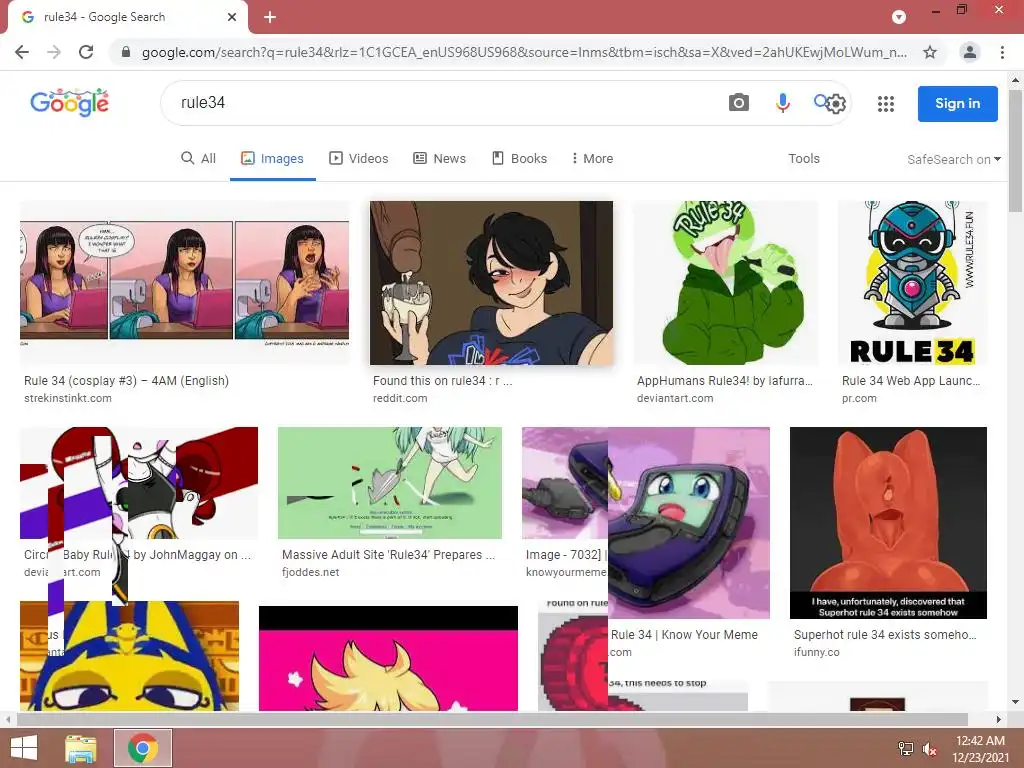Reload the current Google page

tap(86, 52)
